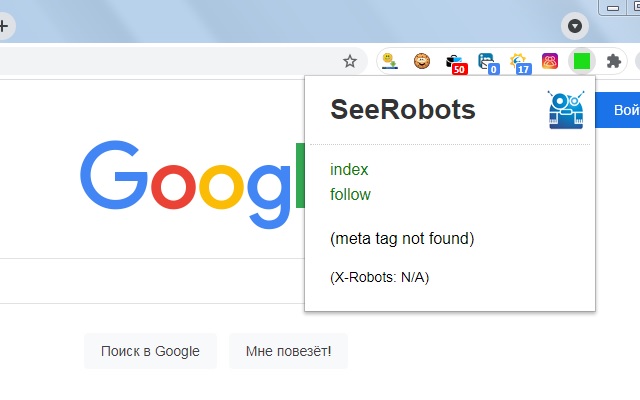Click the "index" status in SeeRobots popup
The height and width of the screenshot is (400, 640).
coord(349,170)
